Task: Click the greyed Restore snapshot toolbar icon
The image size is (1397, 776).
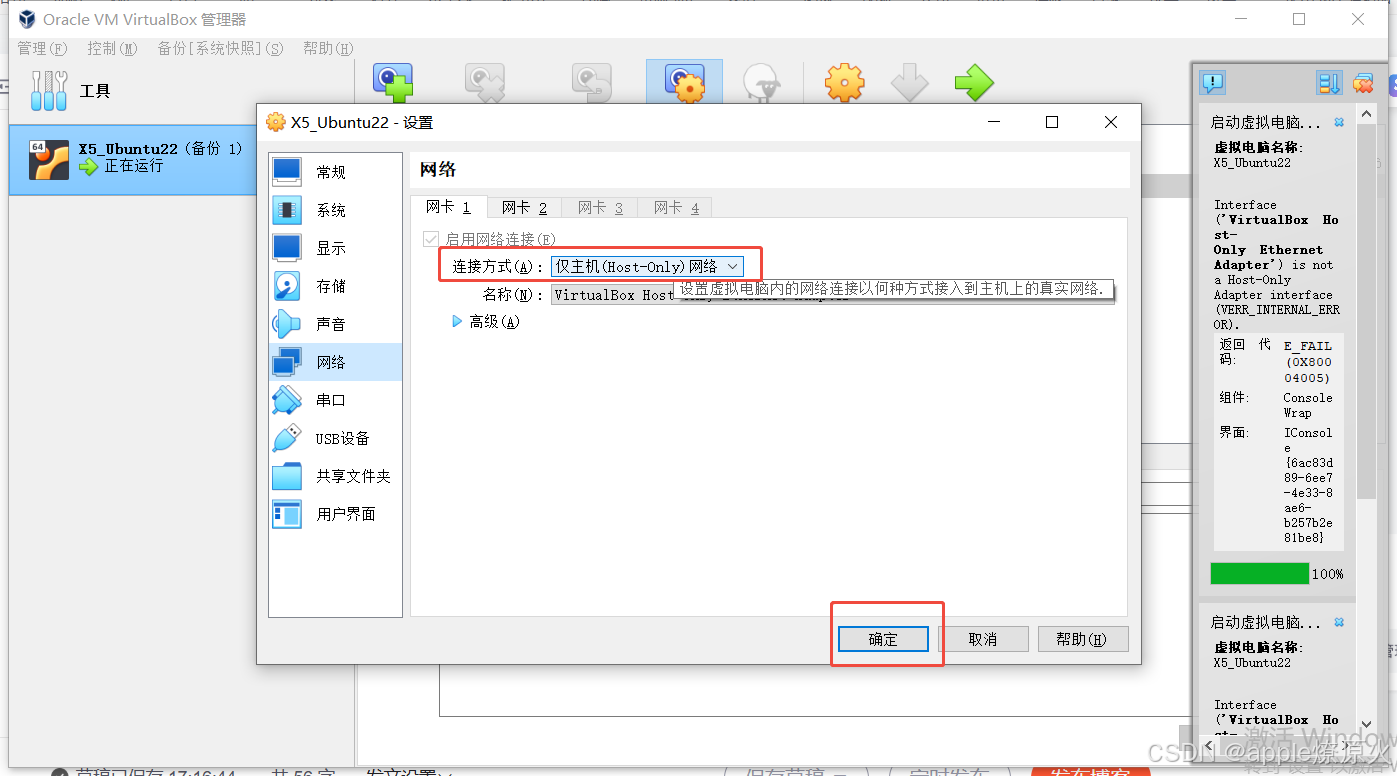Action: 592,84
